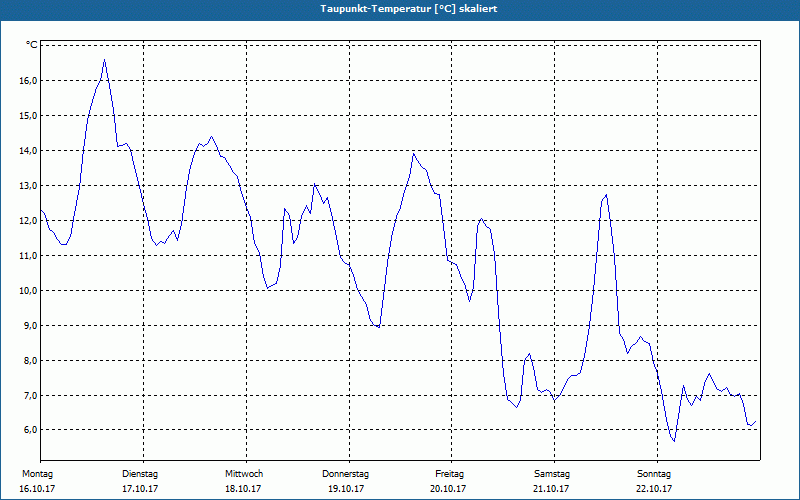Select the 13,0 y-axis label
This screenshot has height=500, width=800.
(x=28, y=186)
